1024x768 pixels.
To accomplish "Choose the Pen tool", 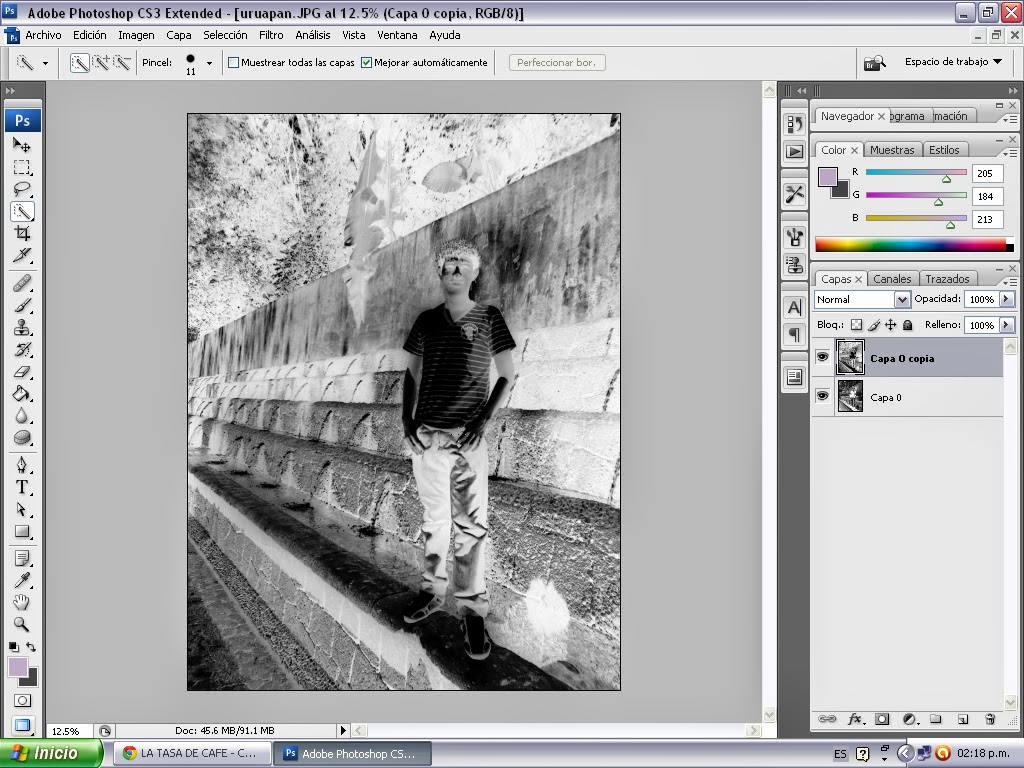I will tap(22, 464).
